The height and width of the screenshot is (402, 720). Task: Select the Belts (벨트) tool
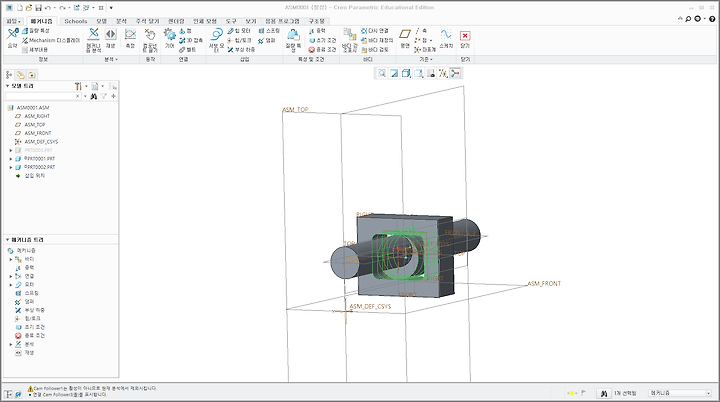coord(188,50)
